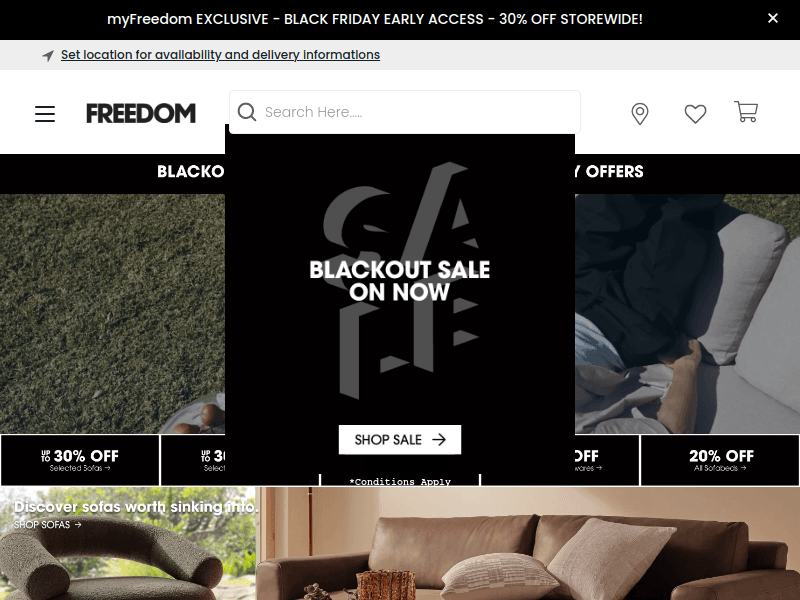The width and height of the screenshot is (800, 600).
Task: Click the Conditions Apply text
Action: [x=400, y=481]
